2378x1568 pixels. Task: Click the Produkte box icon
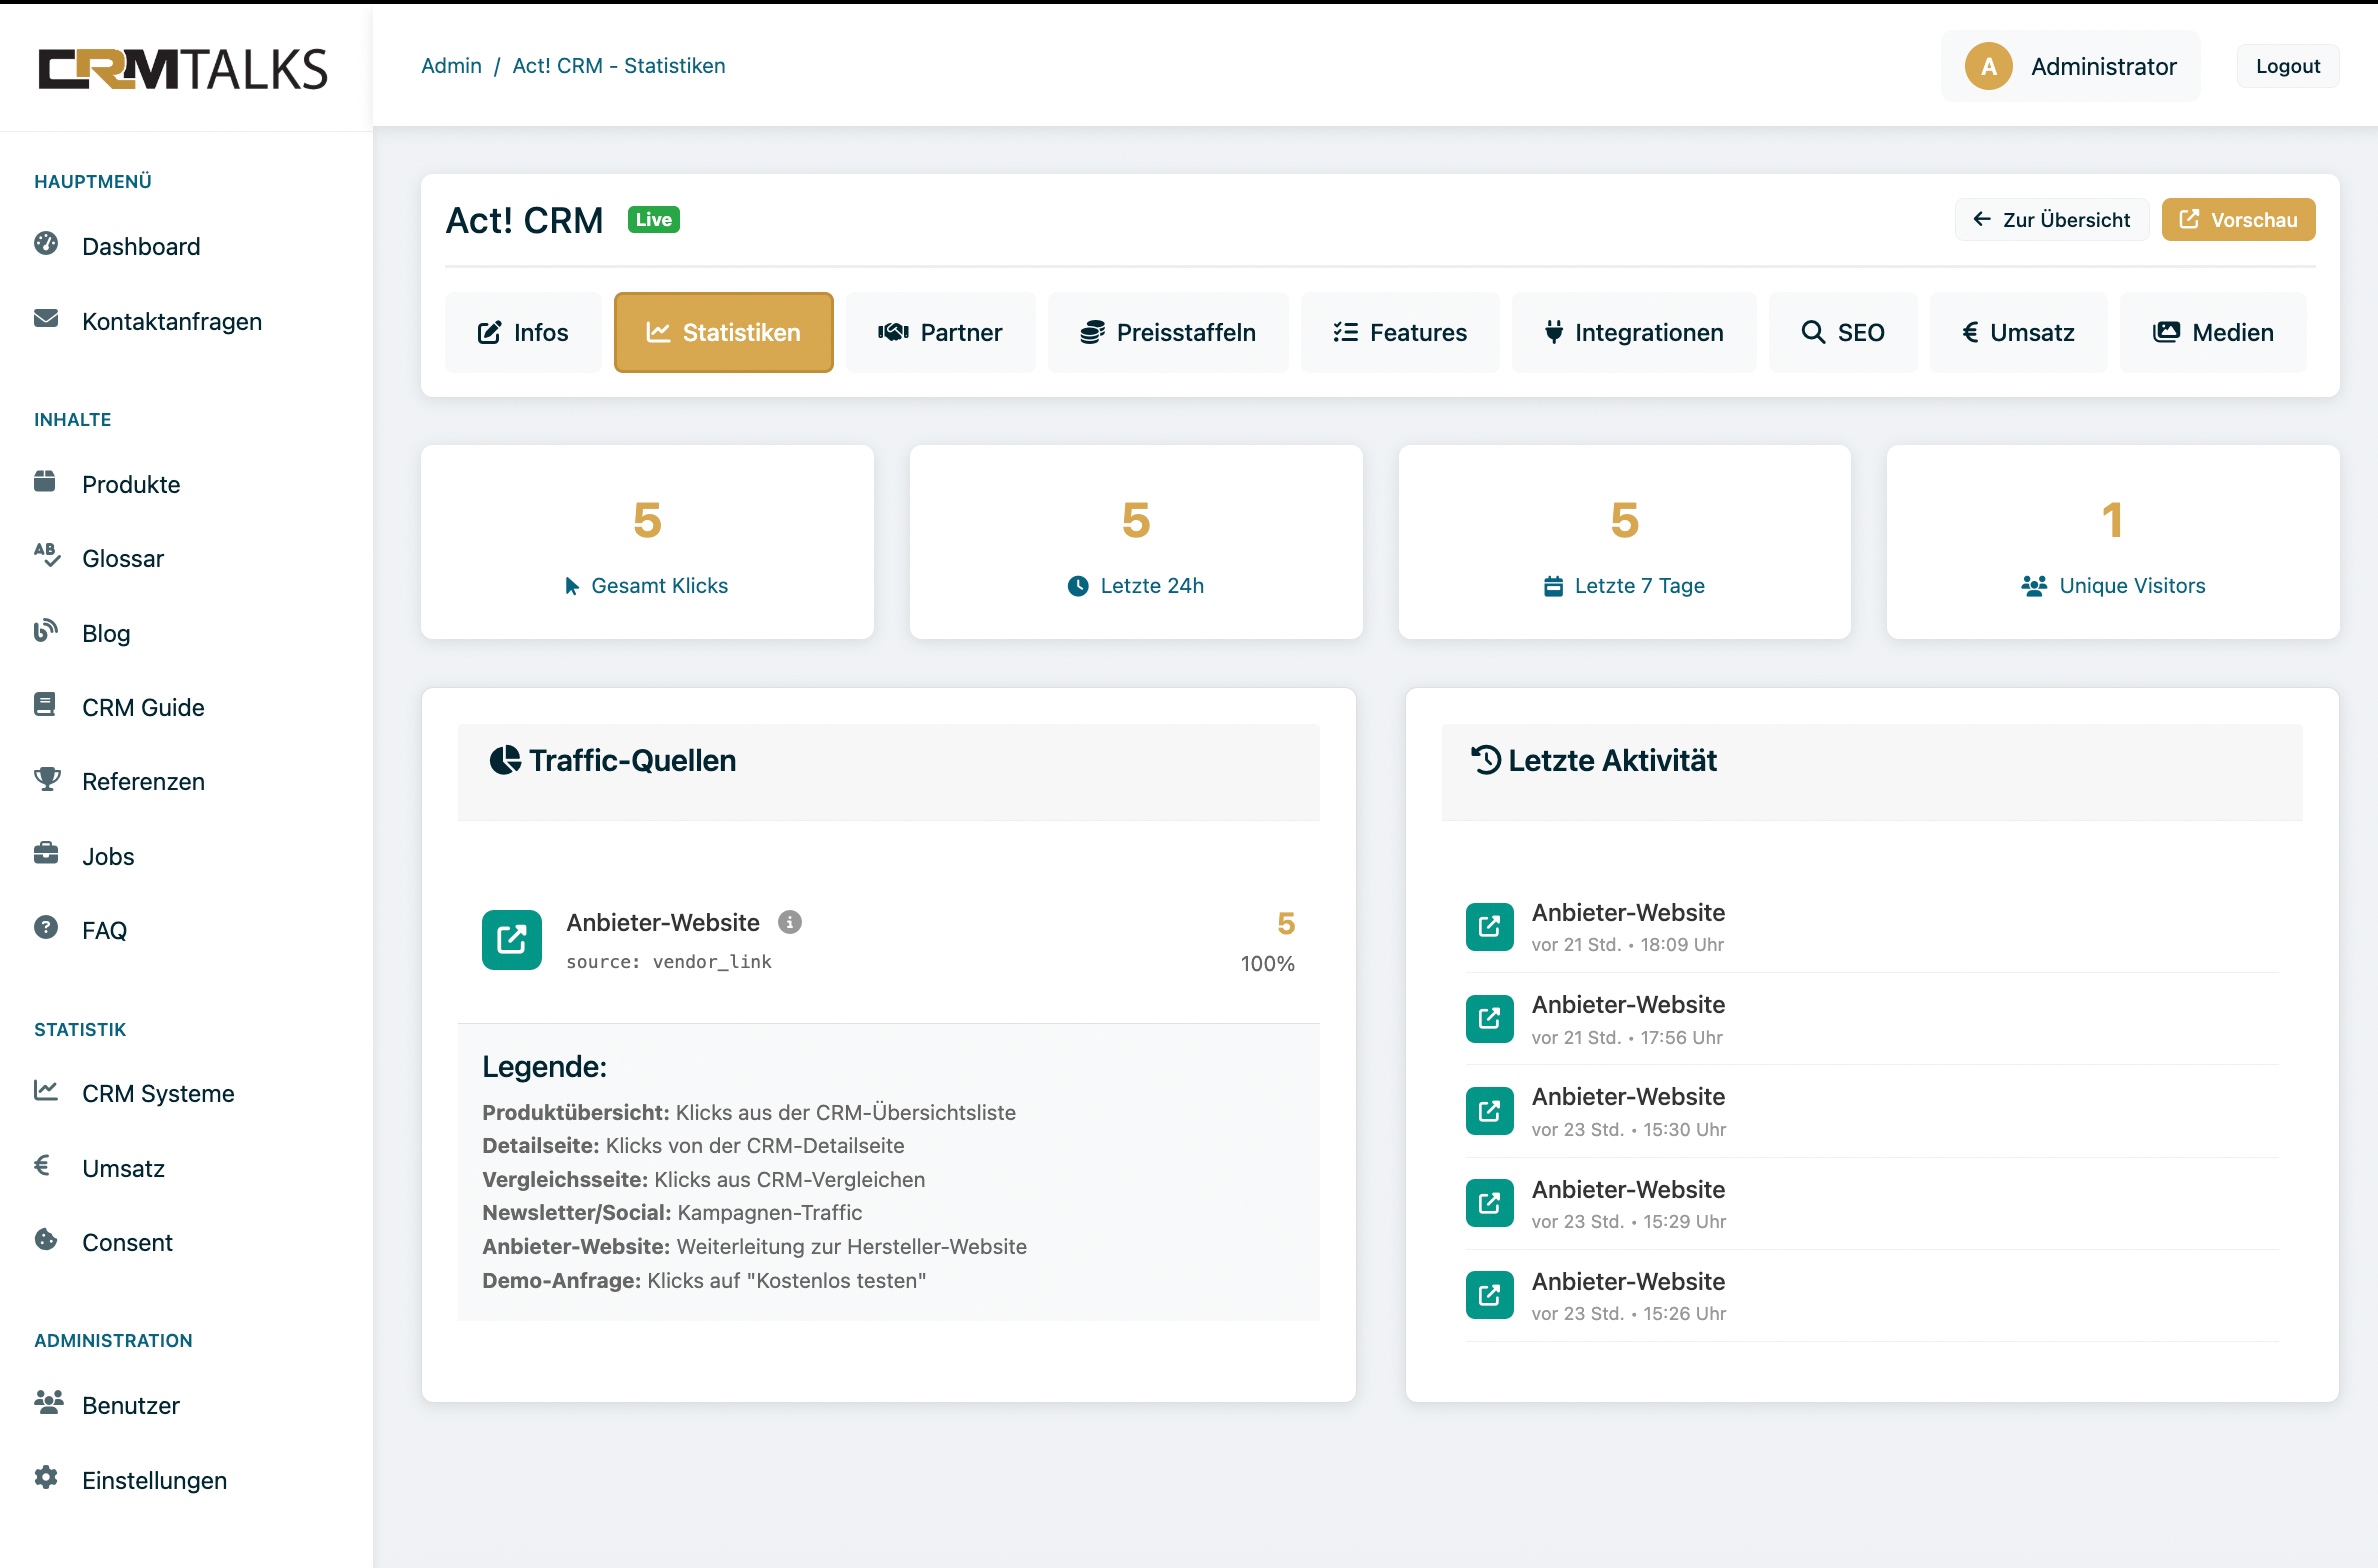[45, 482]
